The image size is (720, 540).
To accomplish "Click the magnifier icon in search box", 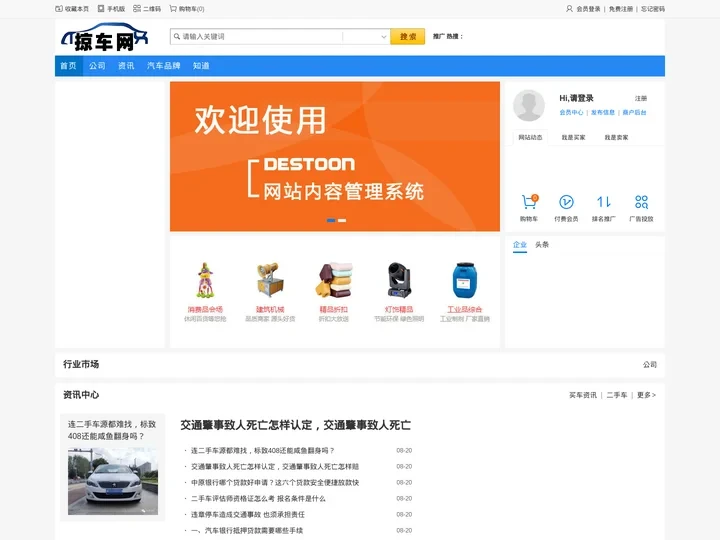I will point(177,36).
